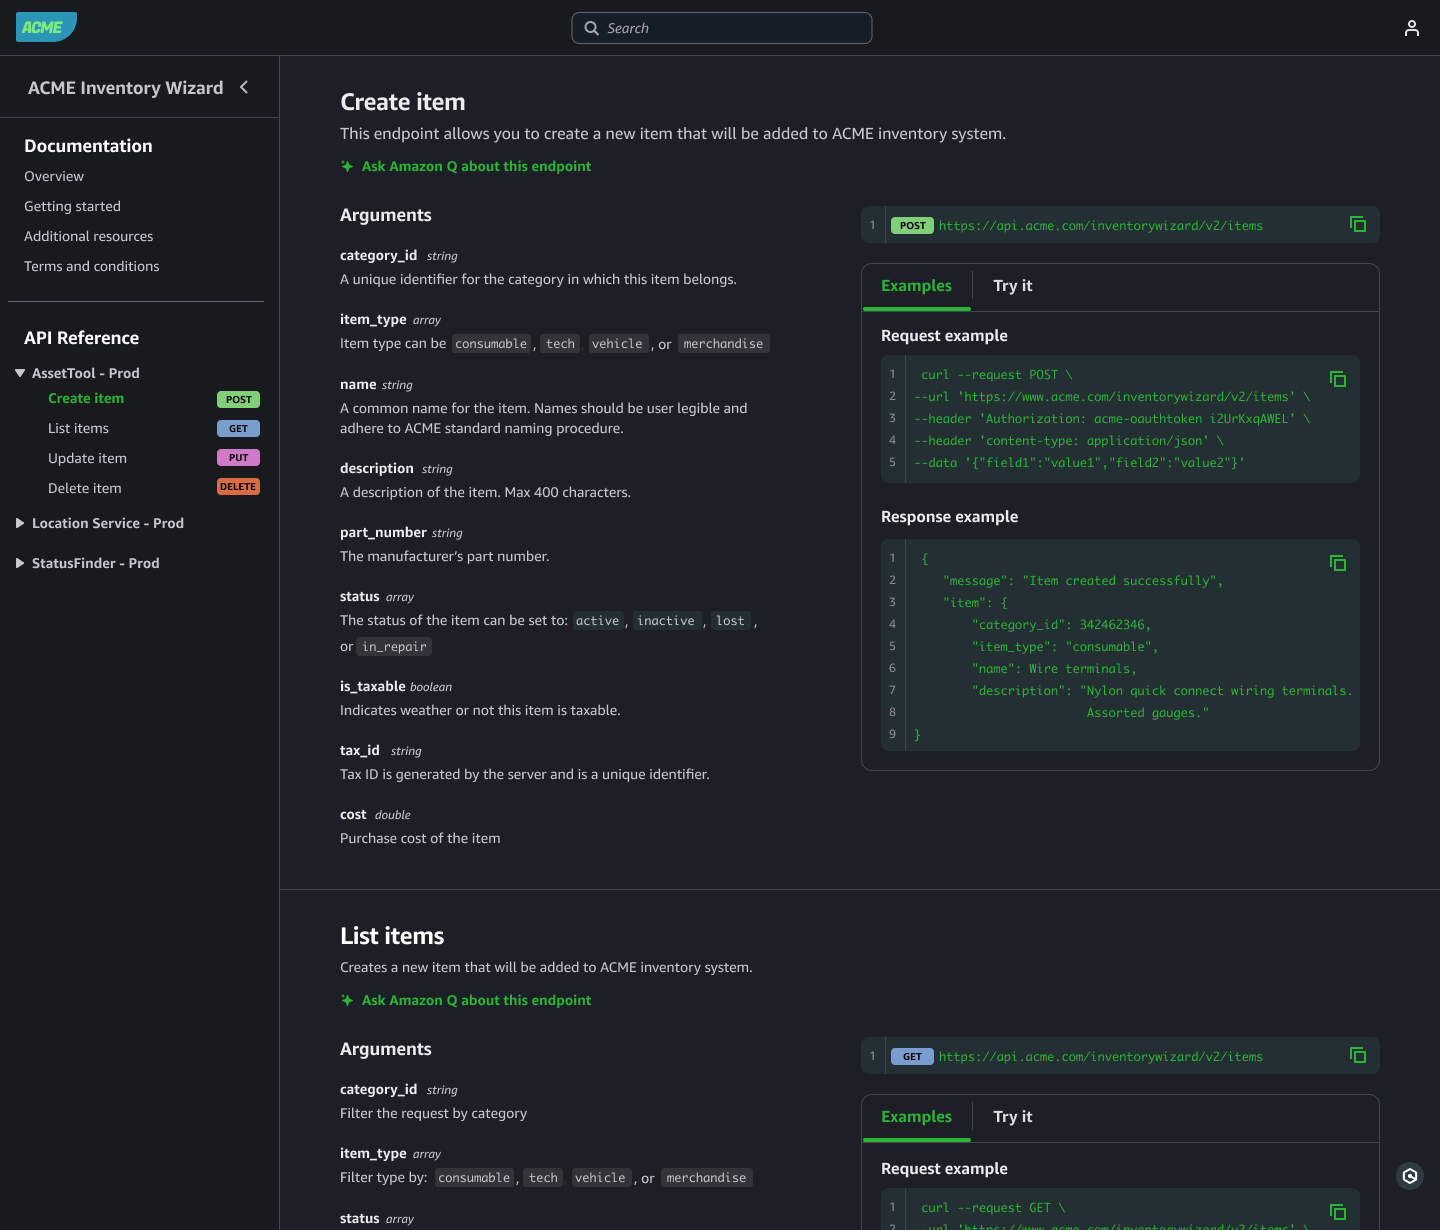Click sparkle icon beside List items Amazon Q link
1440x1230 pixels.
347,1000
